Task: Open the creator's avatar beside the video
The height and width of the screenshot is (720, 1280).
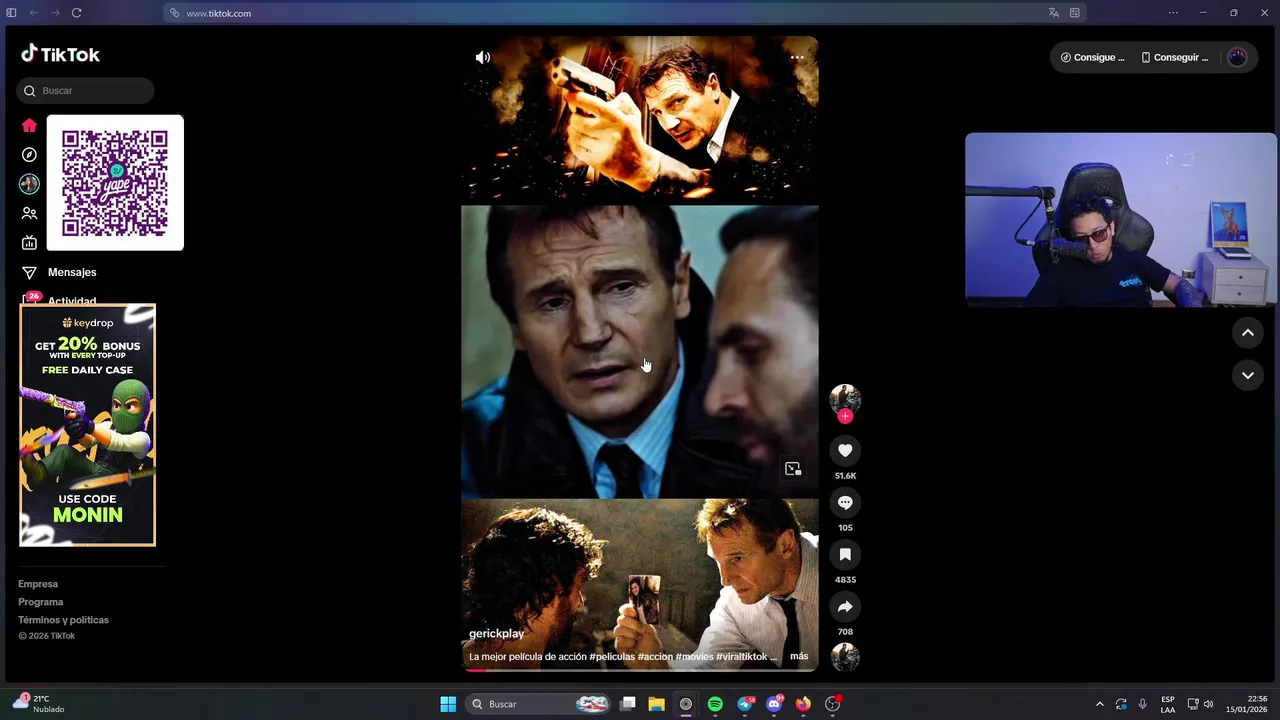Action: click(x=845, y=398)
